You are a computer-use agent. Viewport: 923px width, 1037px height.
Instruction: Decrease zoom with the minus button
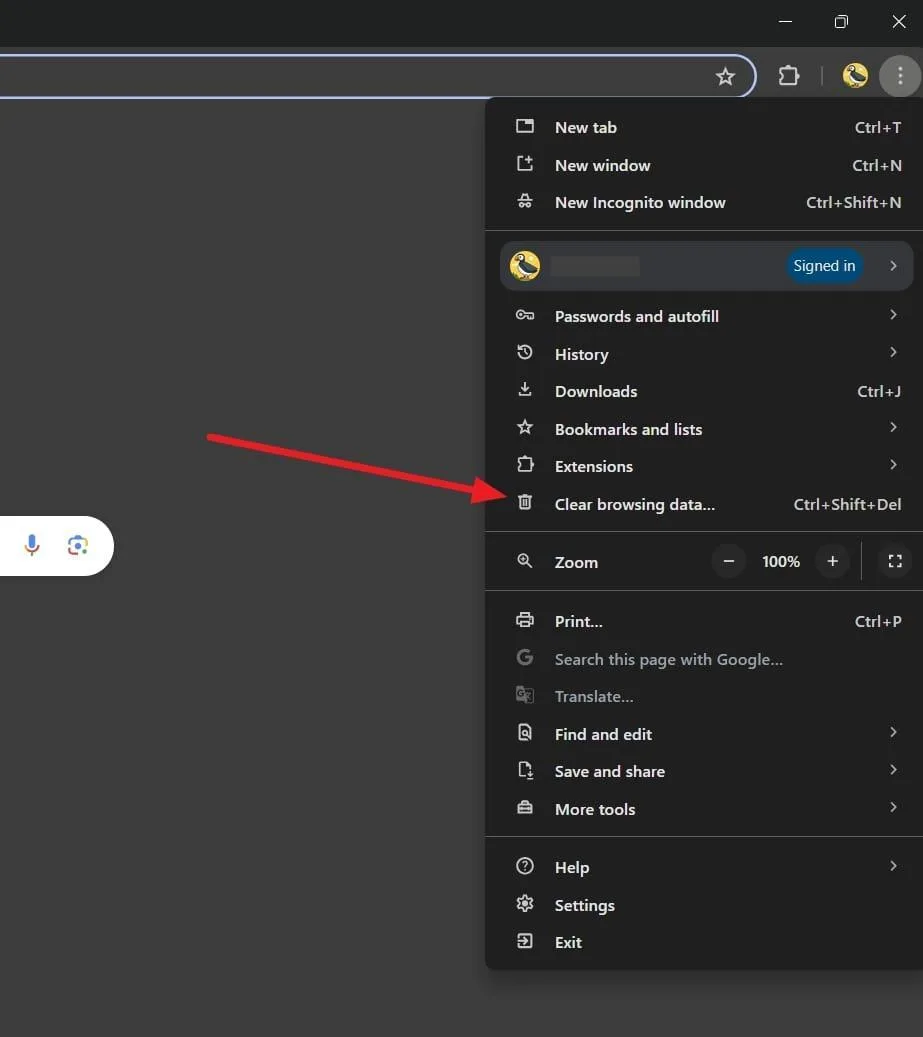(729, 562)
